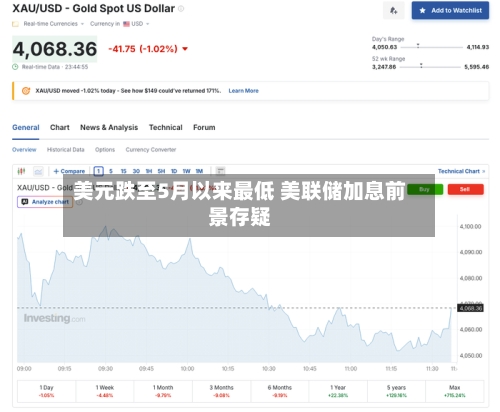The height and width of the screenshot is (412, 500).
Task: Select the 1 Week performance range
Action: [105, 391]
